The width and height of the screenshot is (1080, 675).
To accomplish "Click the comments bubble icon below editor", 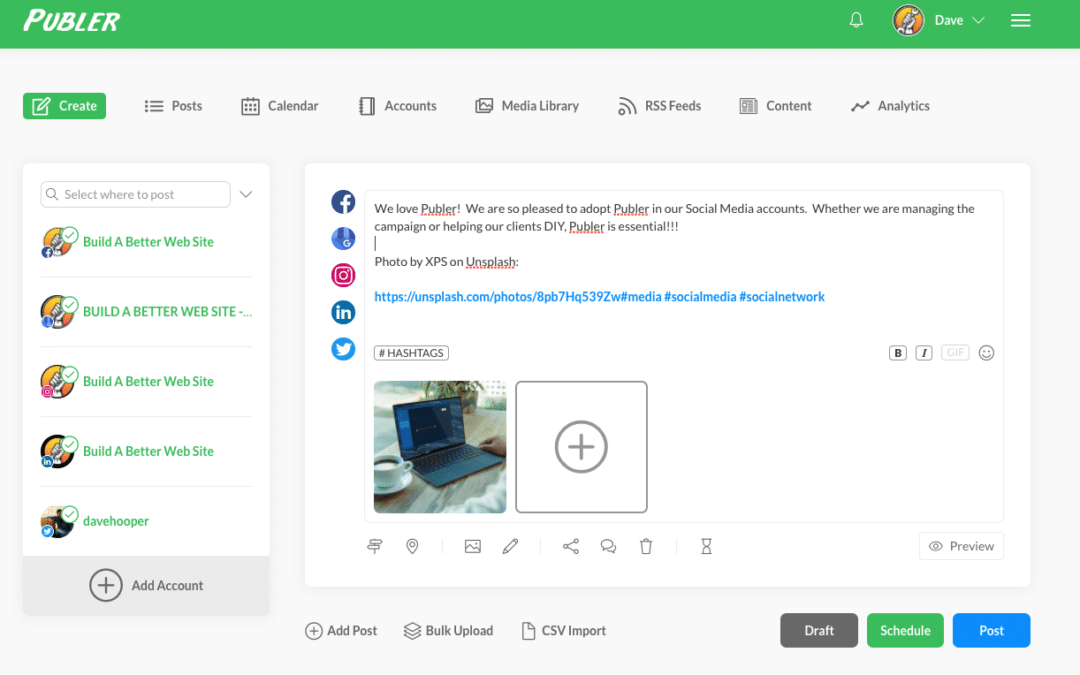I will click(x=608, y=546).
